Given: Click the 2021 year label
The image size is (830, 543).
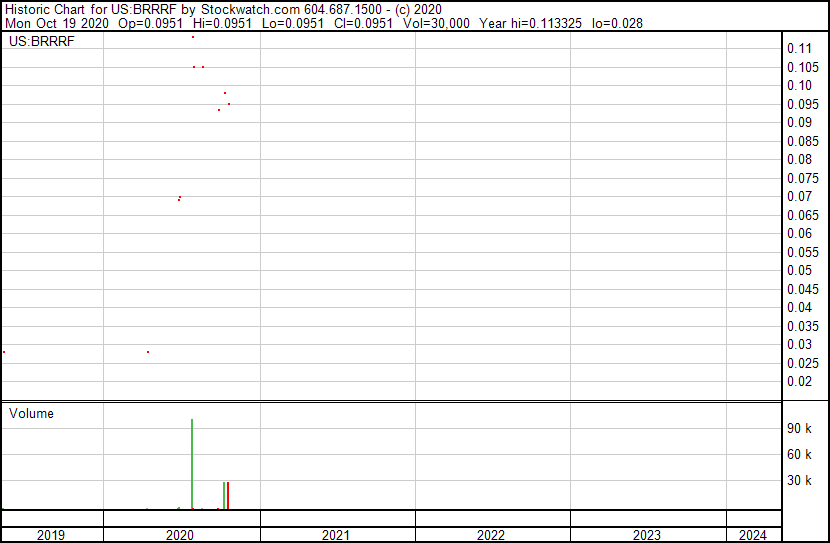Looking at the screenshot, I should 336,535.
